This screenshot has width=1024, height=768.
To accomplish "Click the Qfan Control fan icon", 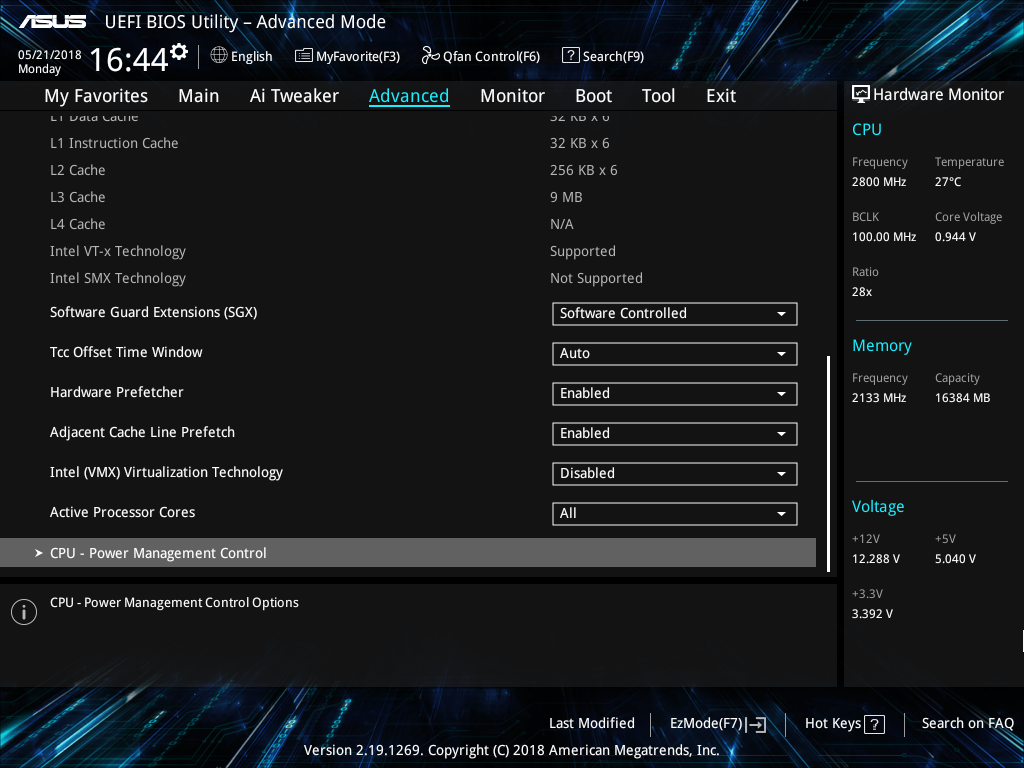I will (x=430, y=56).
